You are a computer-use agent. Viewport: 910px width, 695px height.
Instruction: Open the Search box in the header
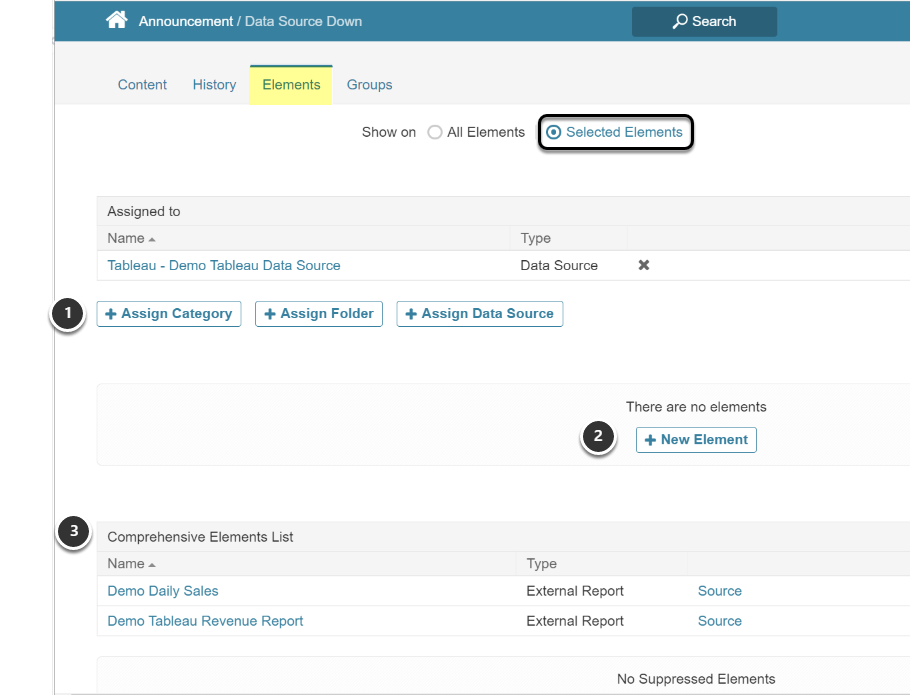[704, 21]
